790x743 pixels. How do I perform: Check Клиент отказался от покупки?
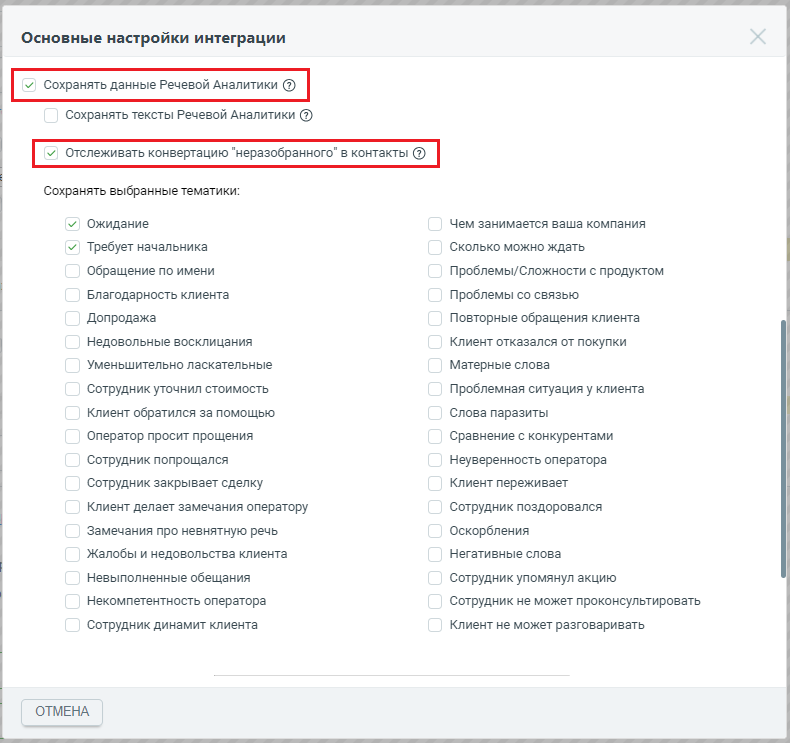pos(435,342)
